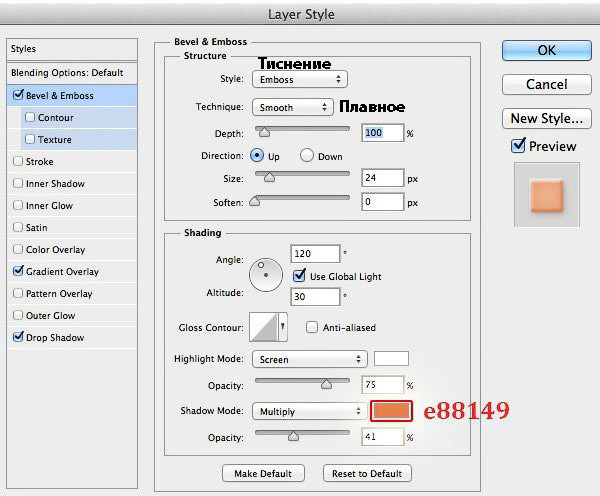Click the angle dial control
Viewport: 600px width, 496px height.
click(x=266, y=275)
